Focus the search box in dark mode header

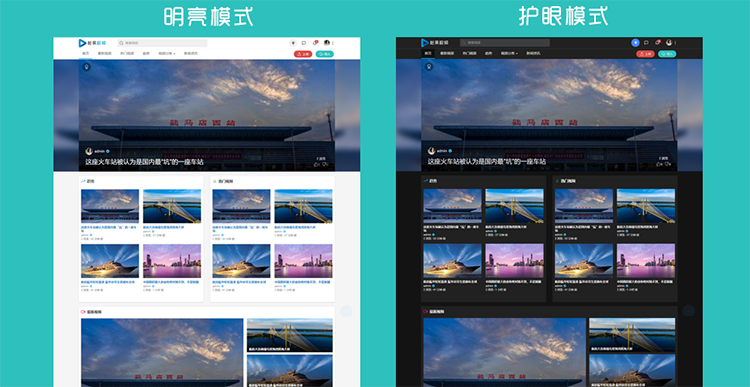tap(505, 43)
